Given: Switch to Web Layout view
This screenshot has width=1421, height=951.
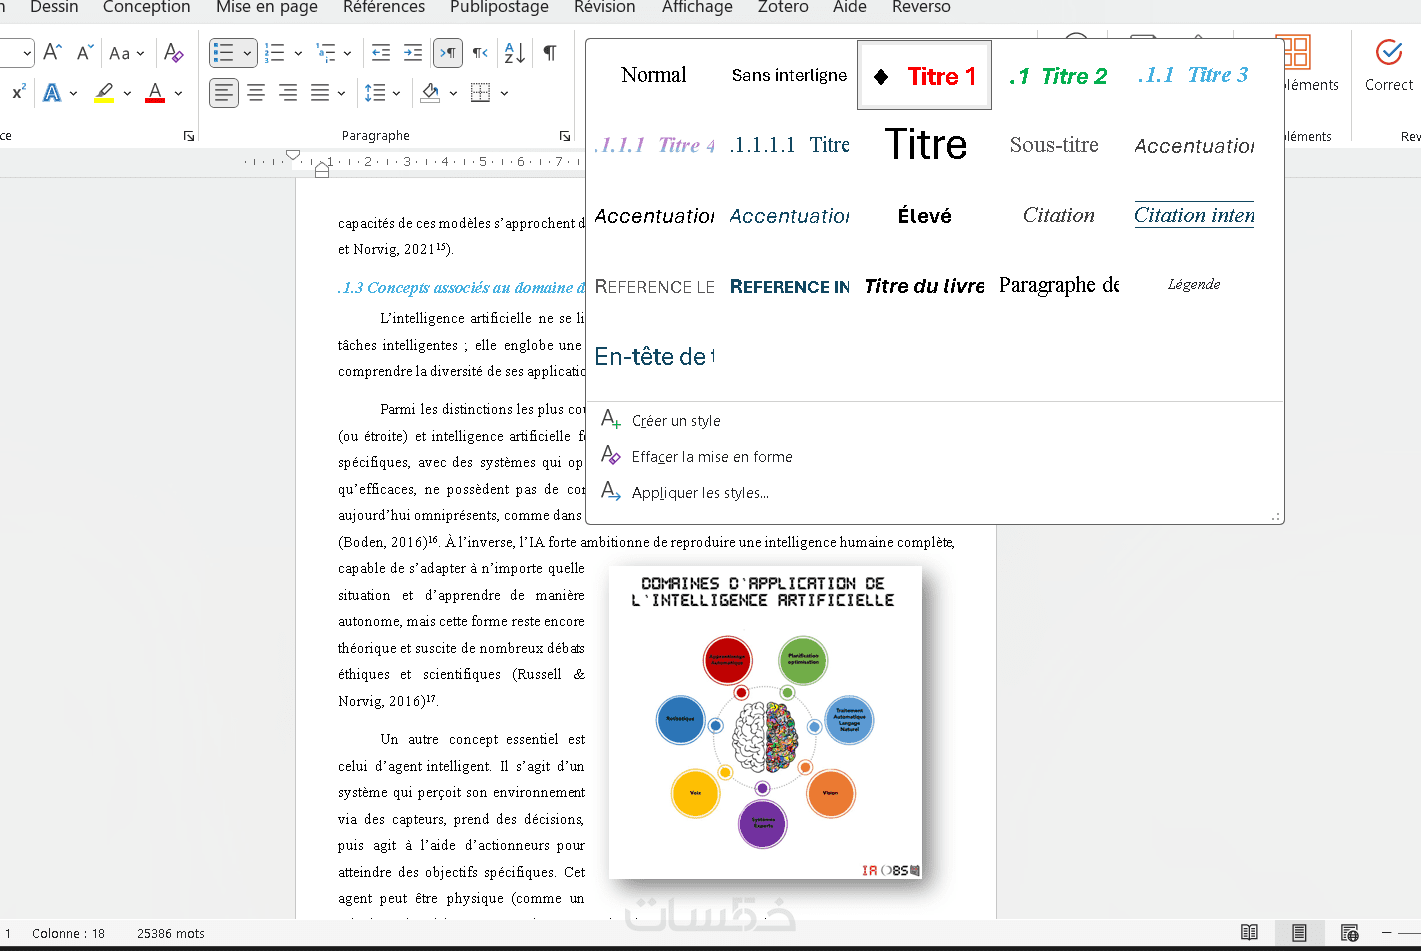Looking at the screenshot, I should [1349, 933].
